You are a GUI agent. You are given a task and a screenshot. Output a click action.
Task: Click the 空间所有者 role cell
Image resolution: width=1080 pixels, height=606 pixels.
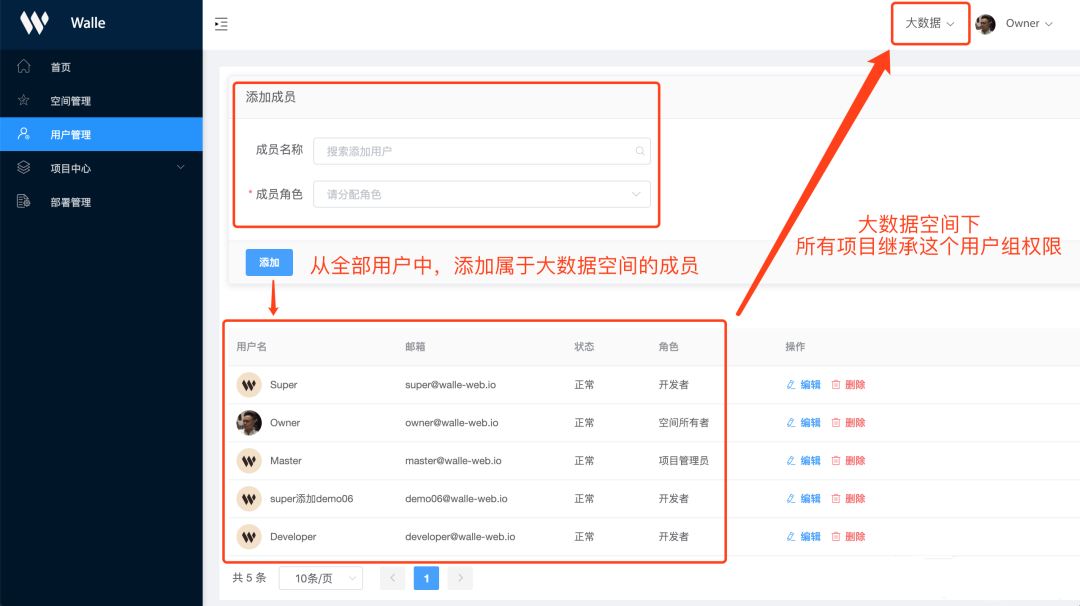[x=683, y=423]
